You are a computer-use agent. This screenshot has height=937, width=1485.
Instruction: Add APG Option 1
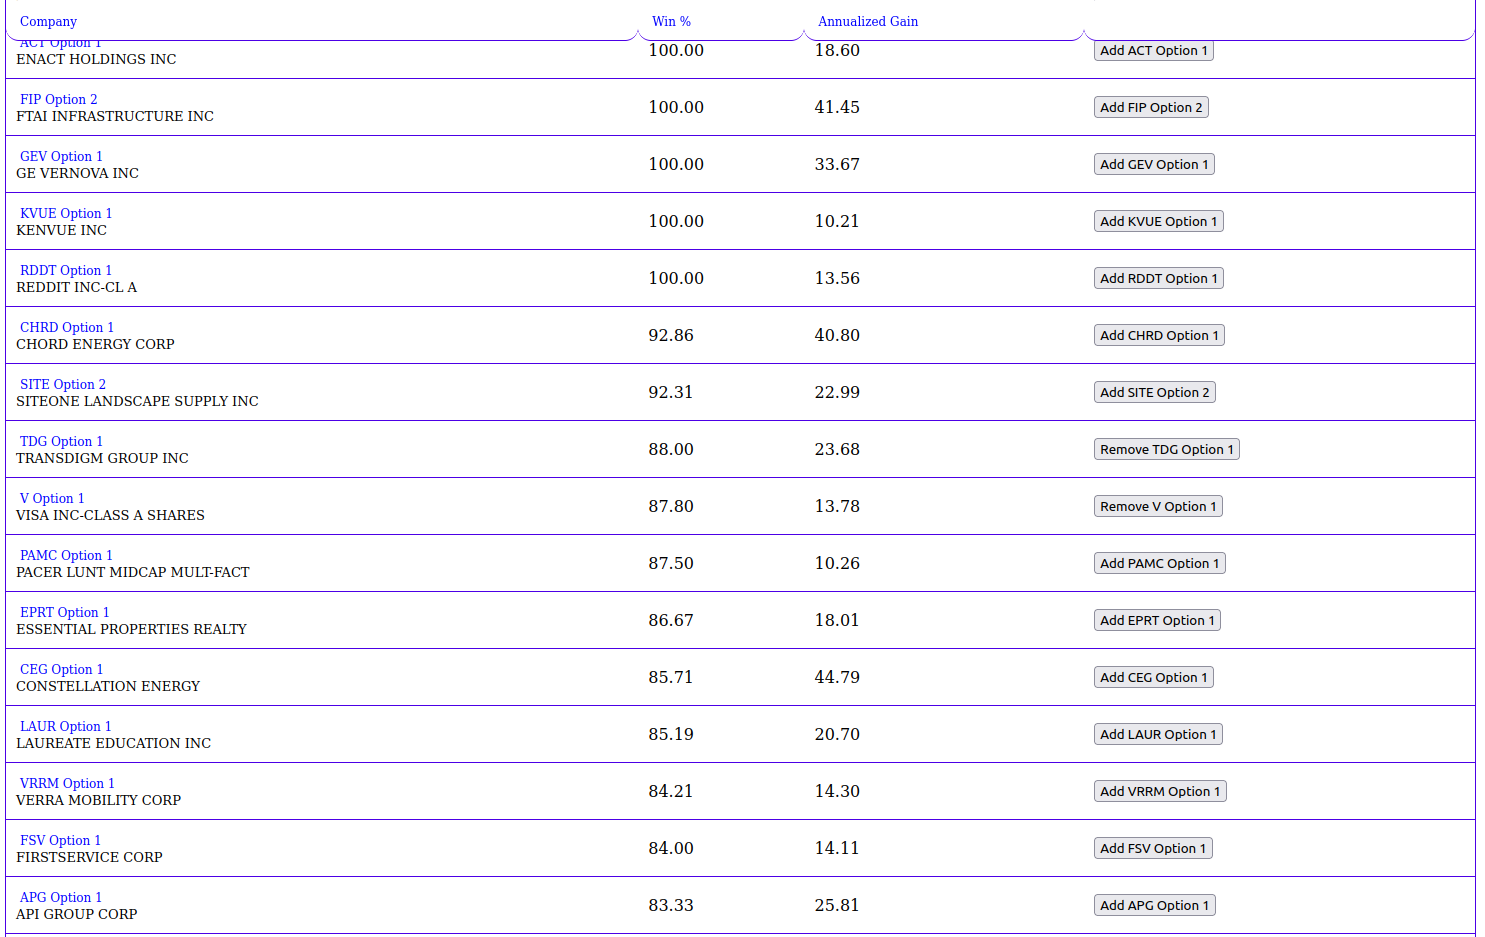coord(1155,905)
